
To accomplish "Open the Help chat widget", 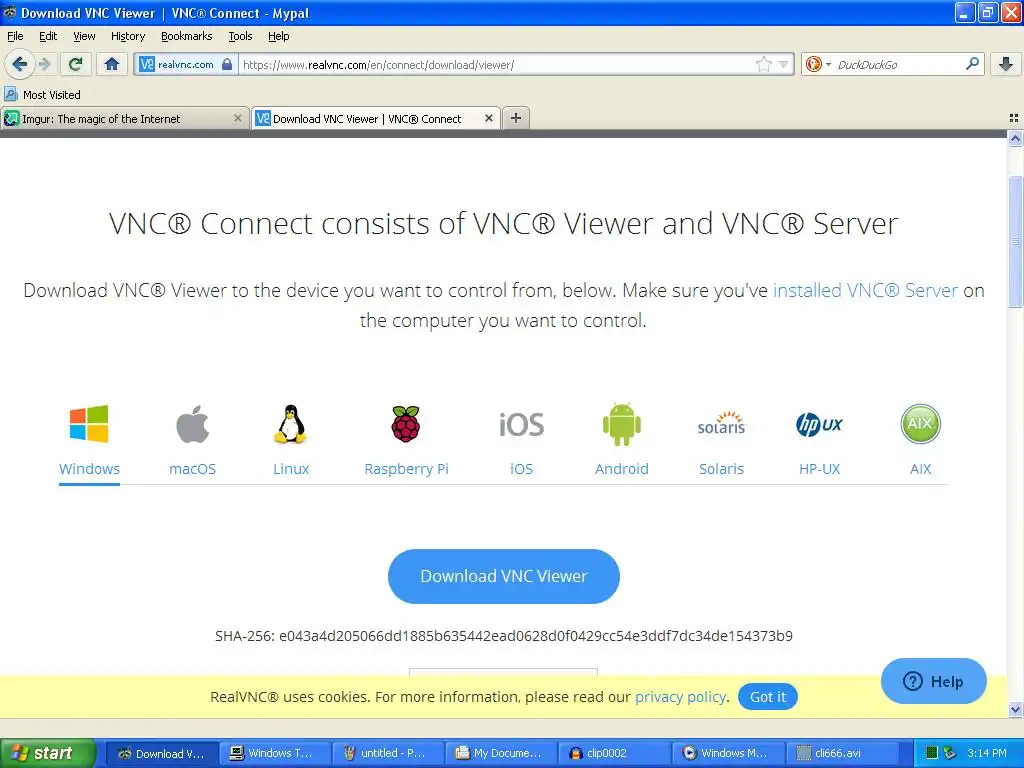I will tap(933, 681).
